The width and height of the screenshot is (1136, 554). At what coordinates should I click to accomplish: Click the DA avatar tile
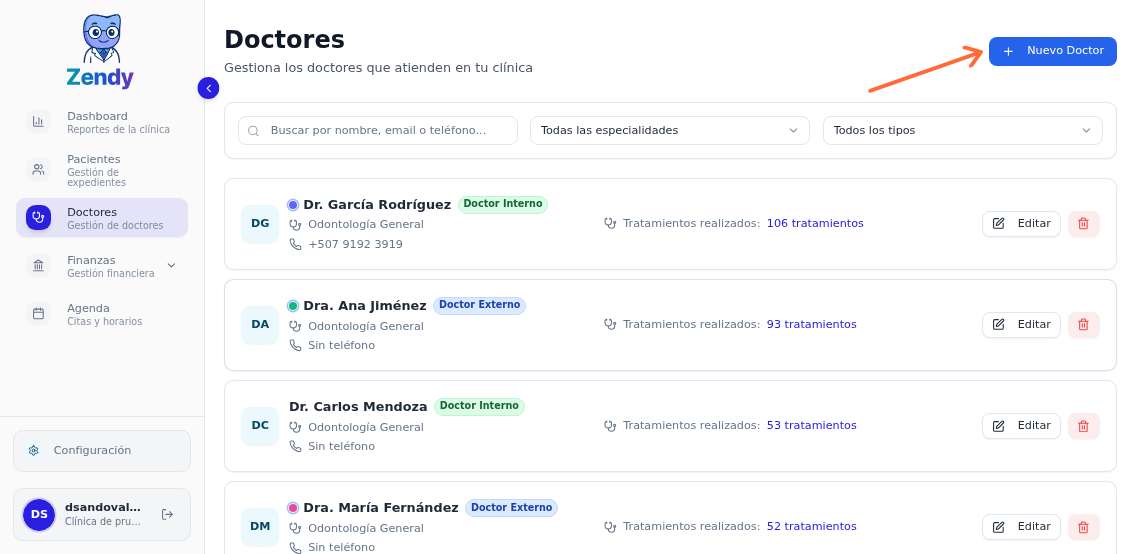click(x=260, y=324)
